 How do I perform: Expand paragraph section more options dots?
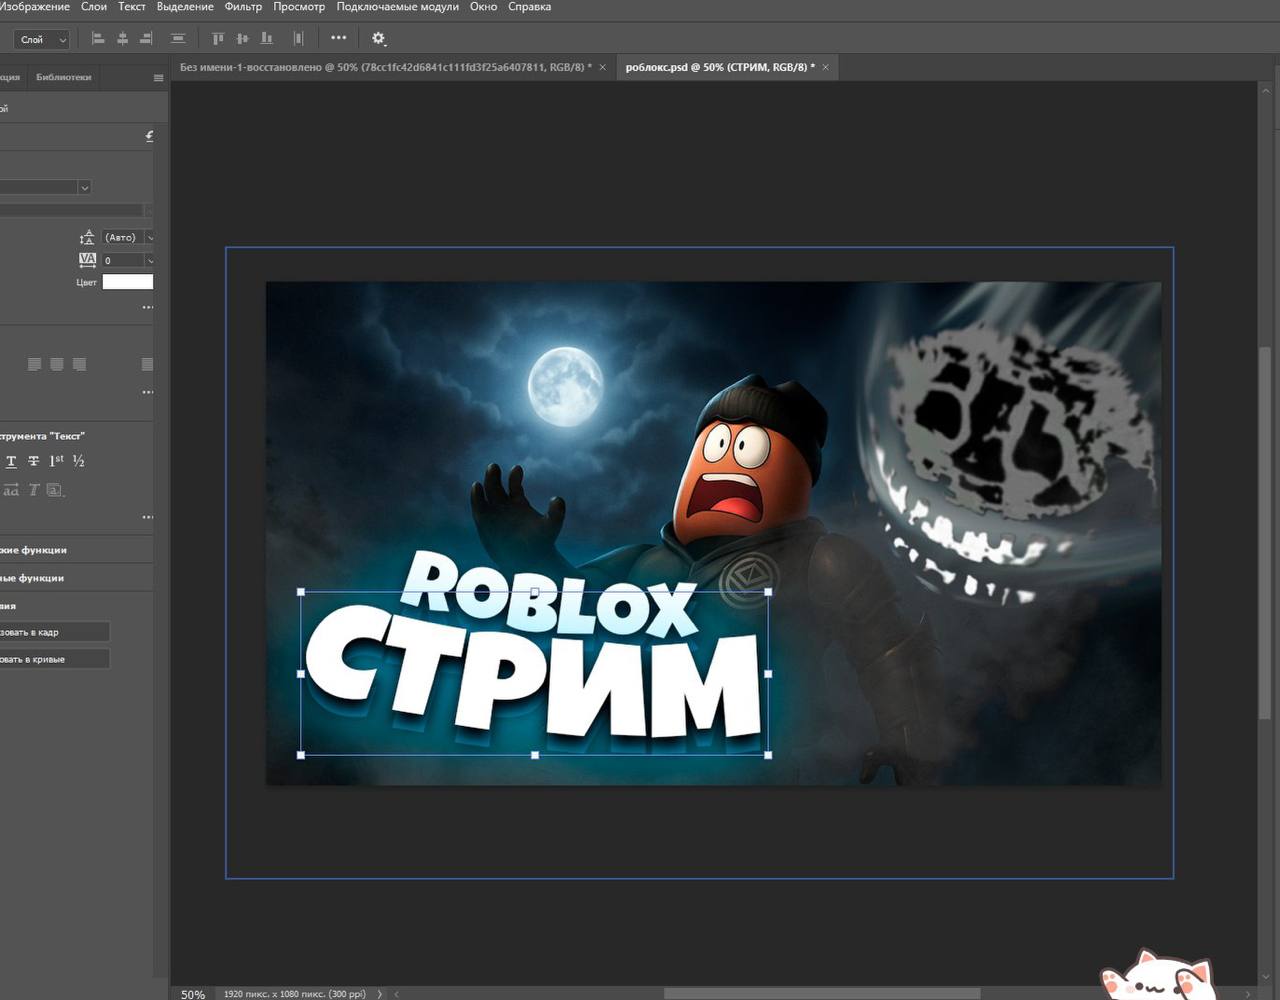point(148,392)
